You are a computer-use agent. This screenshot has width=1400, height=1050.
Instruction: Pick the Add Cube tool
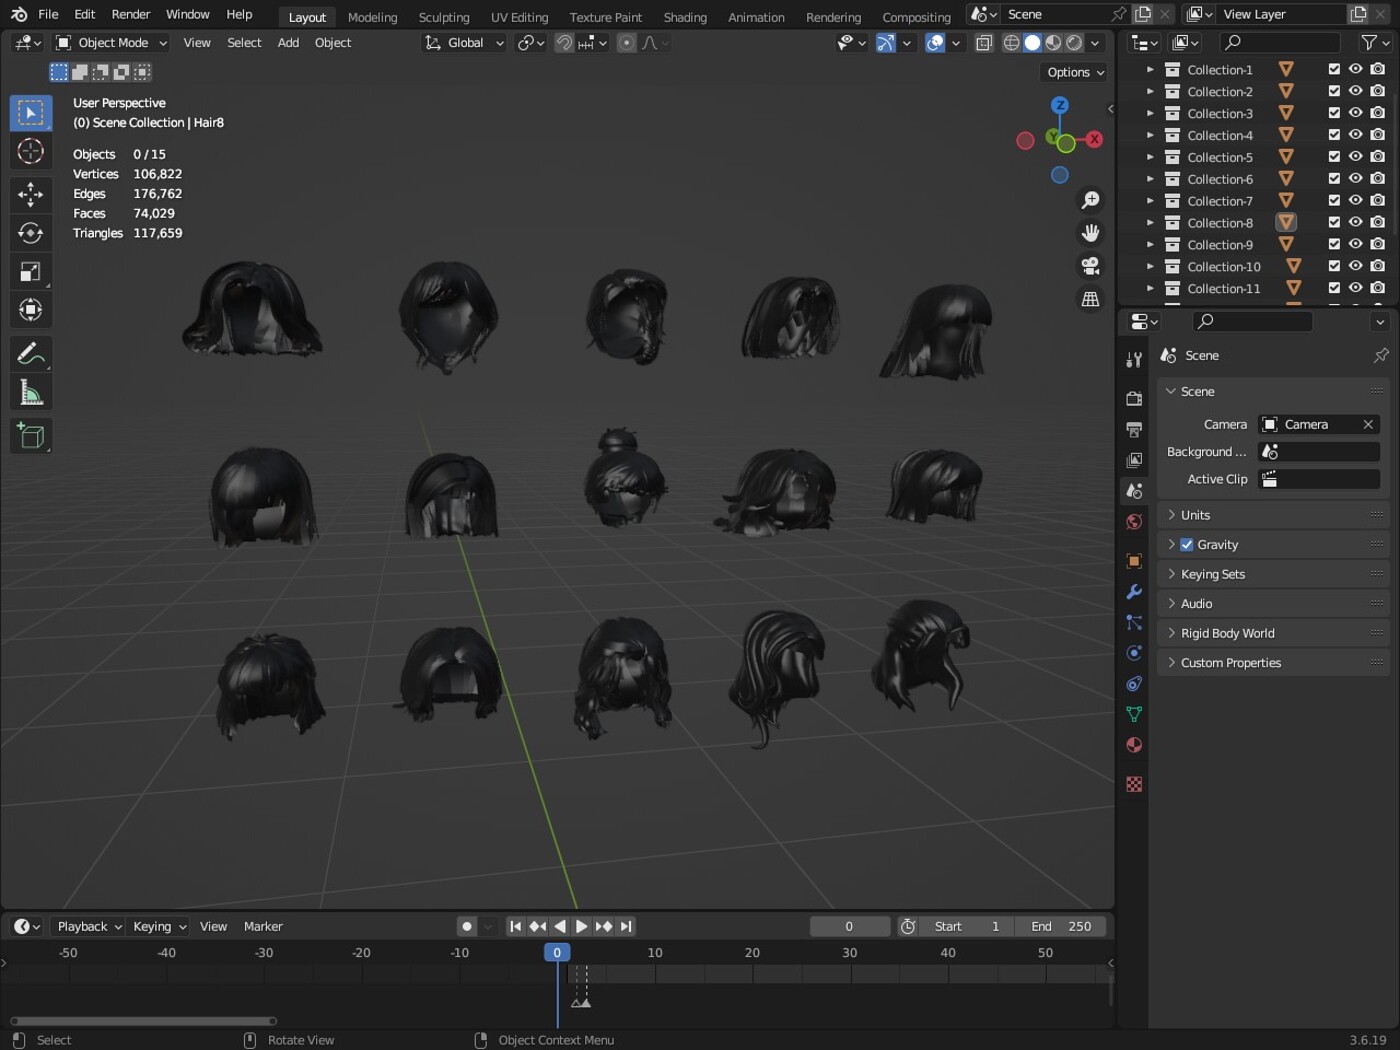tap(30, 436)
